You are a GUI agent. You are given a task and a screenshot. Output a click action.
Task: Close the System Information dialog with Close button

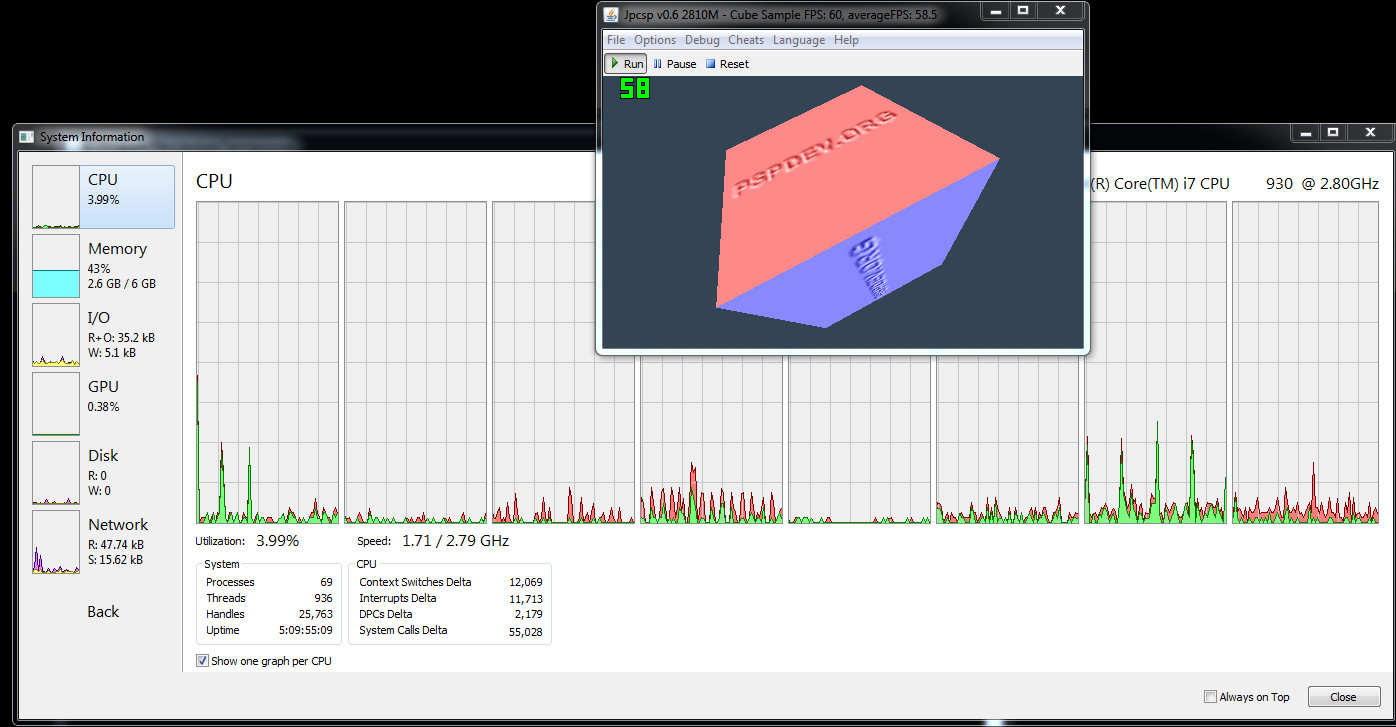pyautogui.click(x=1342, y=697)
